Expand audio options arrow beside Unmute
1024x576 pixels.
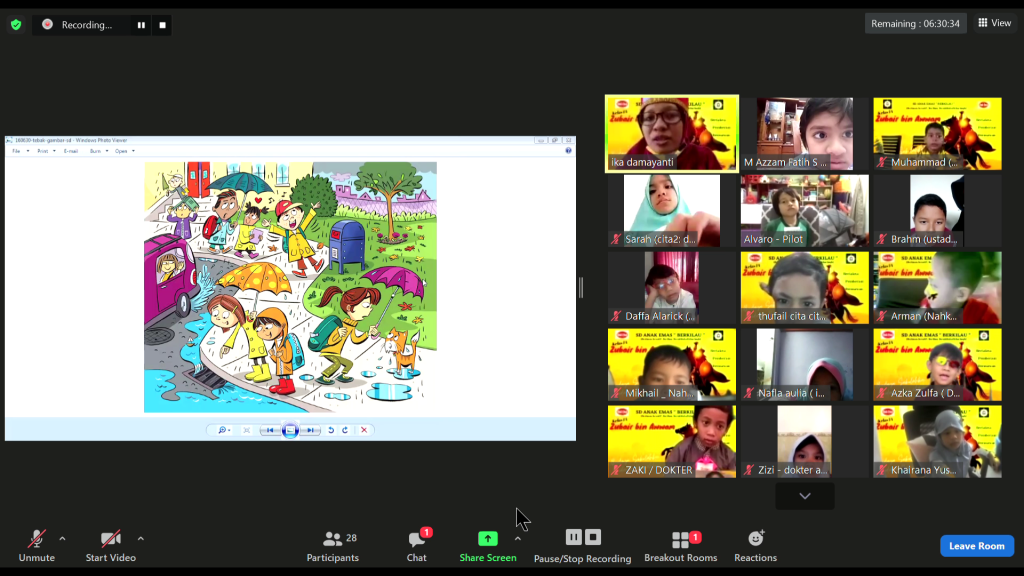(62, 538)
